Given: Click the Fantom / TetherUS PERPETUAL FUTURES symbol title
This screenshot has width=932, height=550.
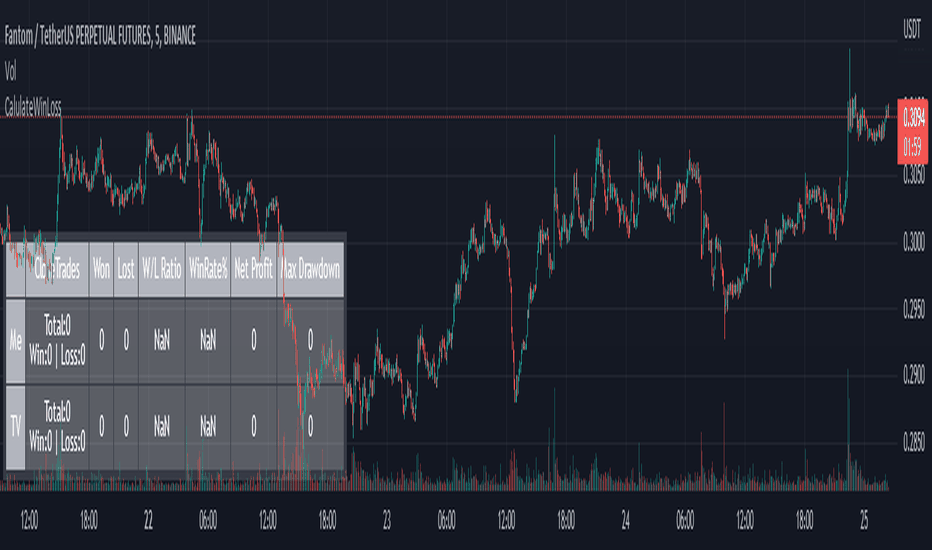Looking at the screenshot, I should pos(100,36).
